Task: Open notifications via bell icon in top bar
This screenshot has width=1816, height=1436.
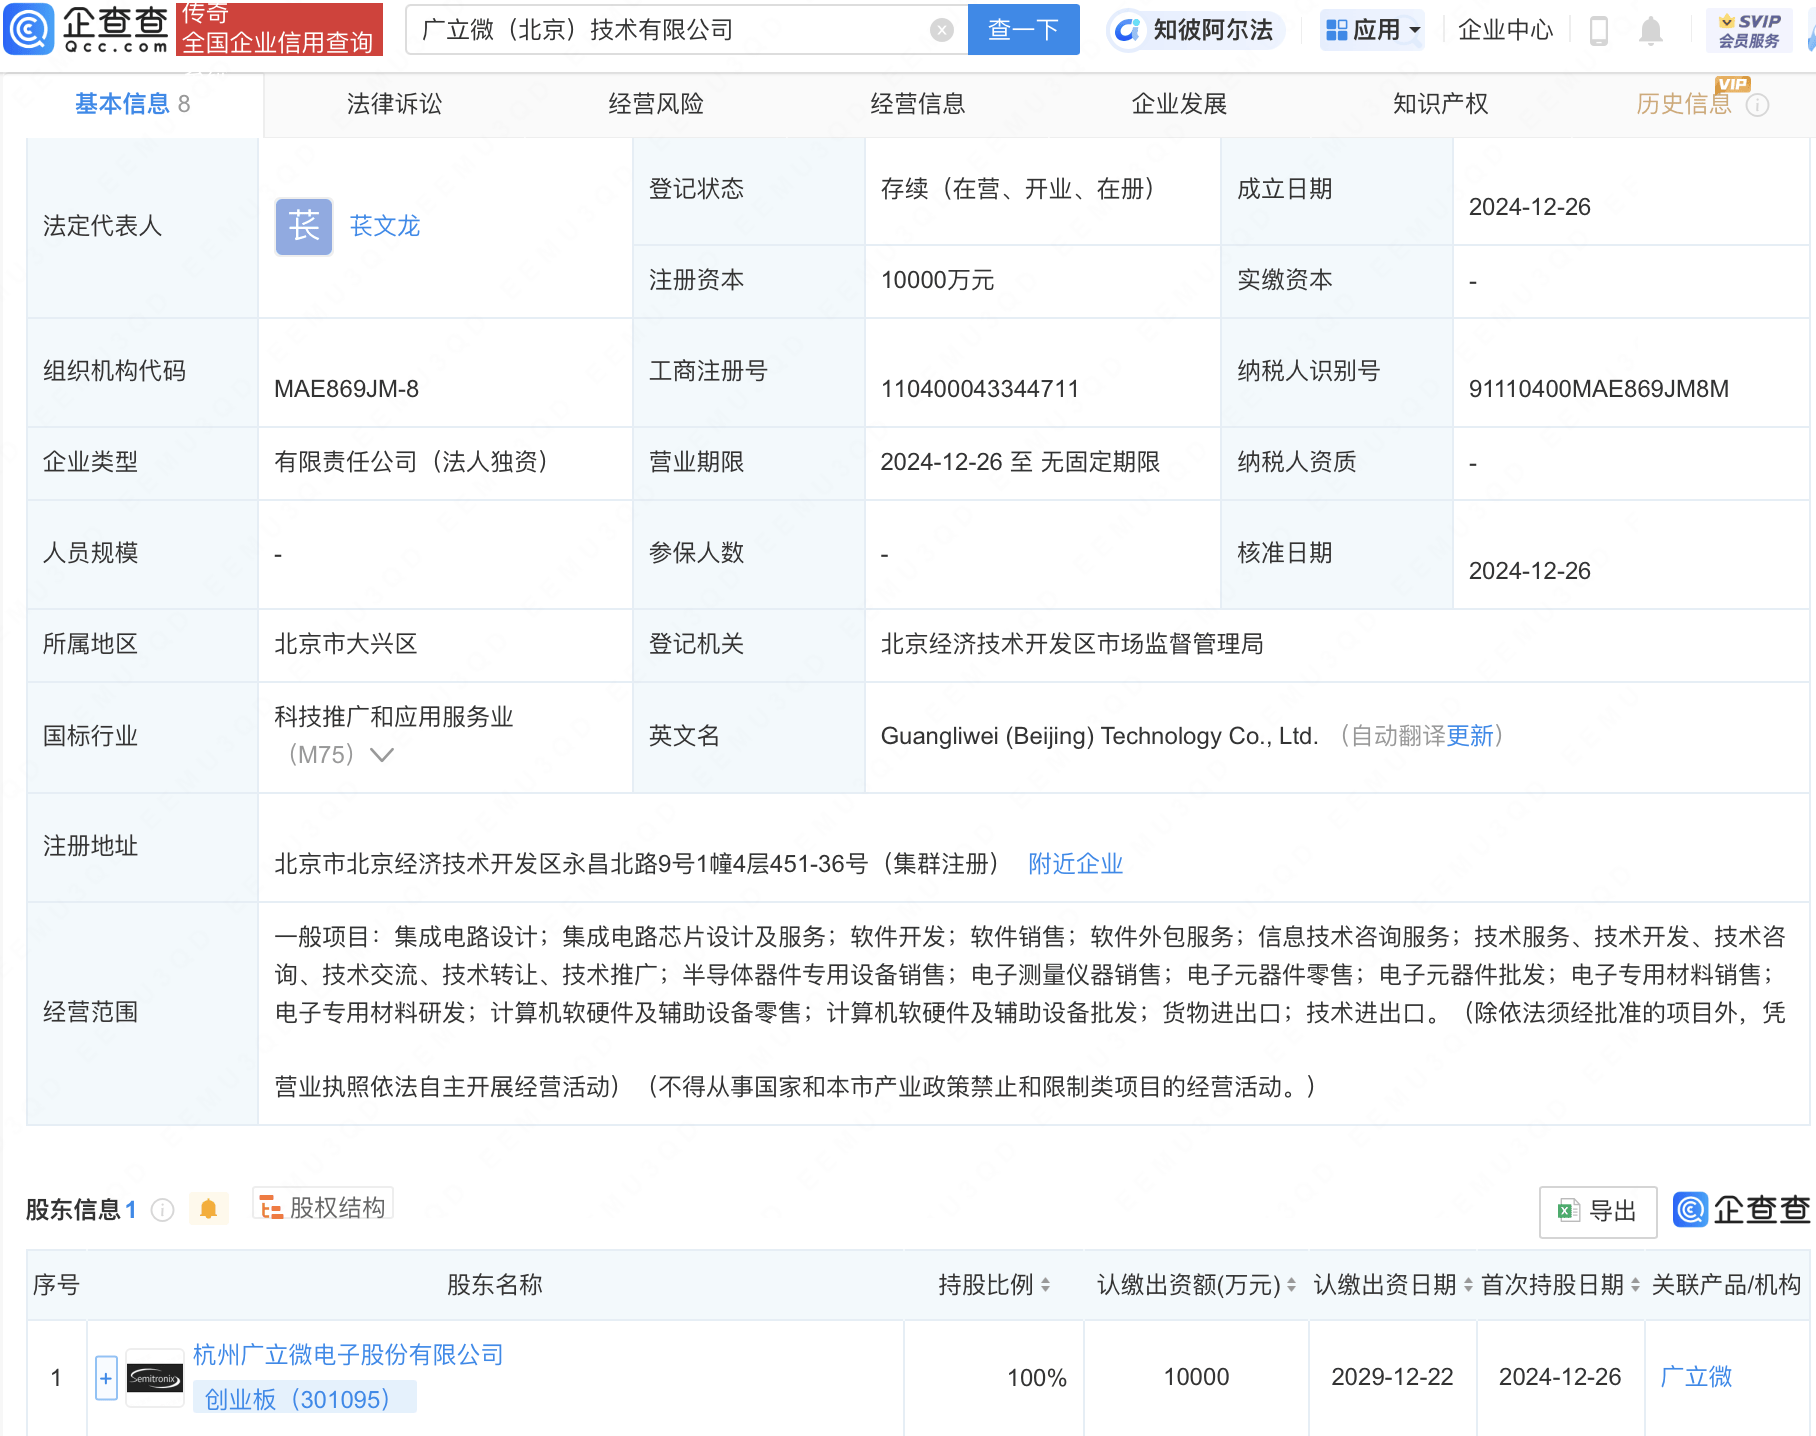Action: pos(1651,30)
